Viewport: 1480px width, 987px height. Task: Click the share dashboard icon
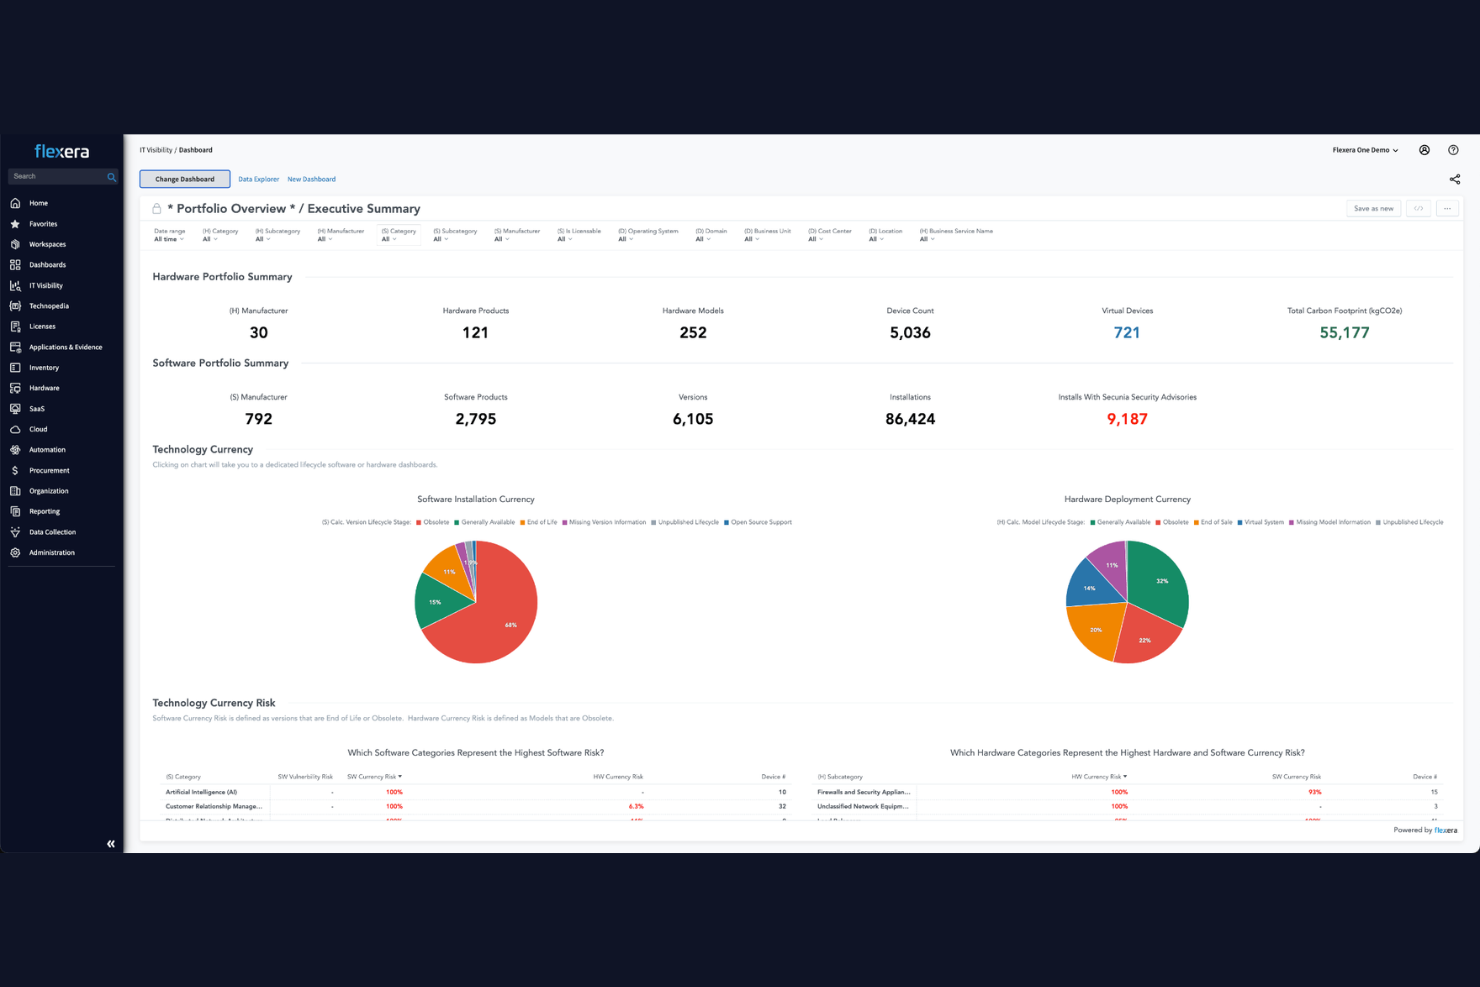pos(1455,179)
